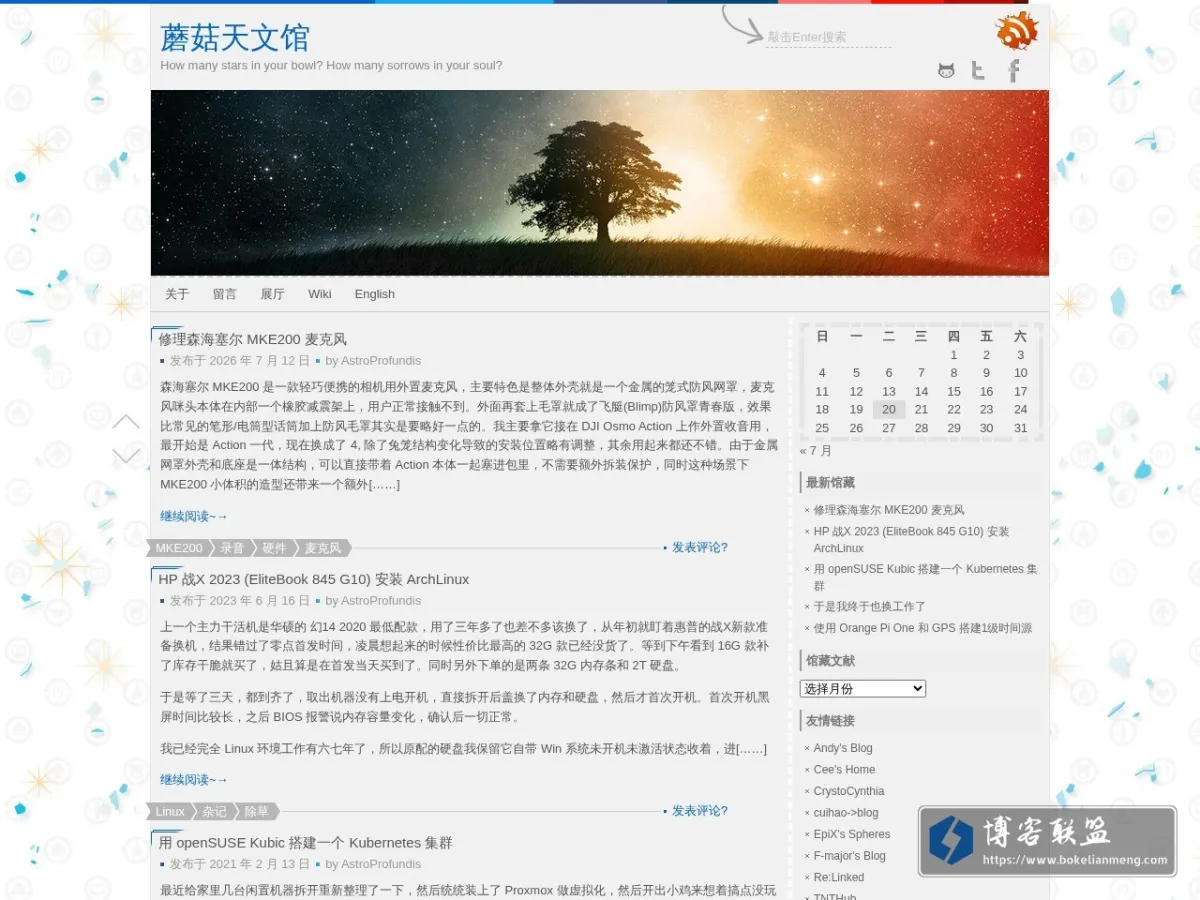The width and height of the screenshot is (1200, 900).
Task: Click the up arrow navigation chevron
Action: tap(126, 422)
